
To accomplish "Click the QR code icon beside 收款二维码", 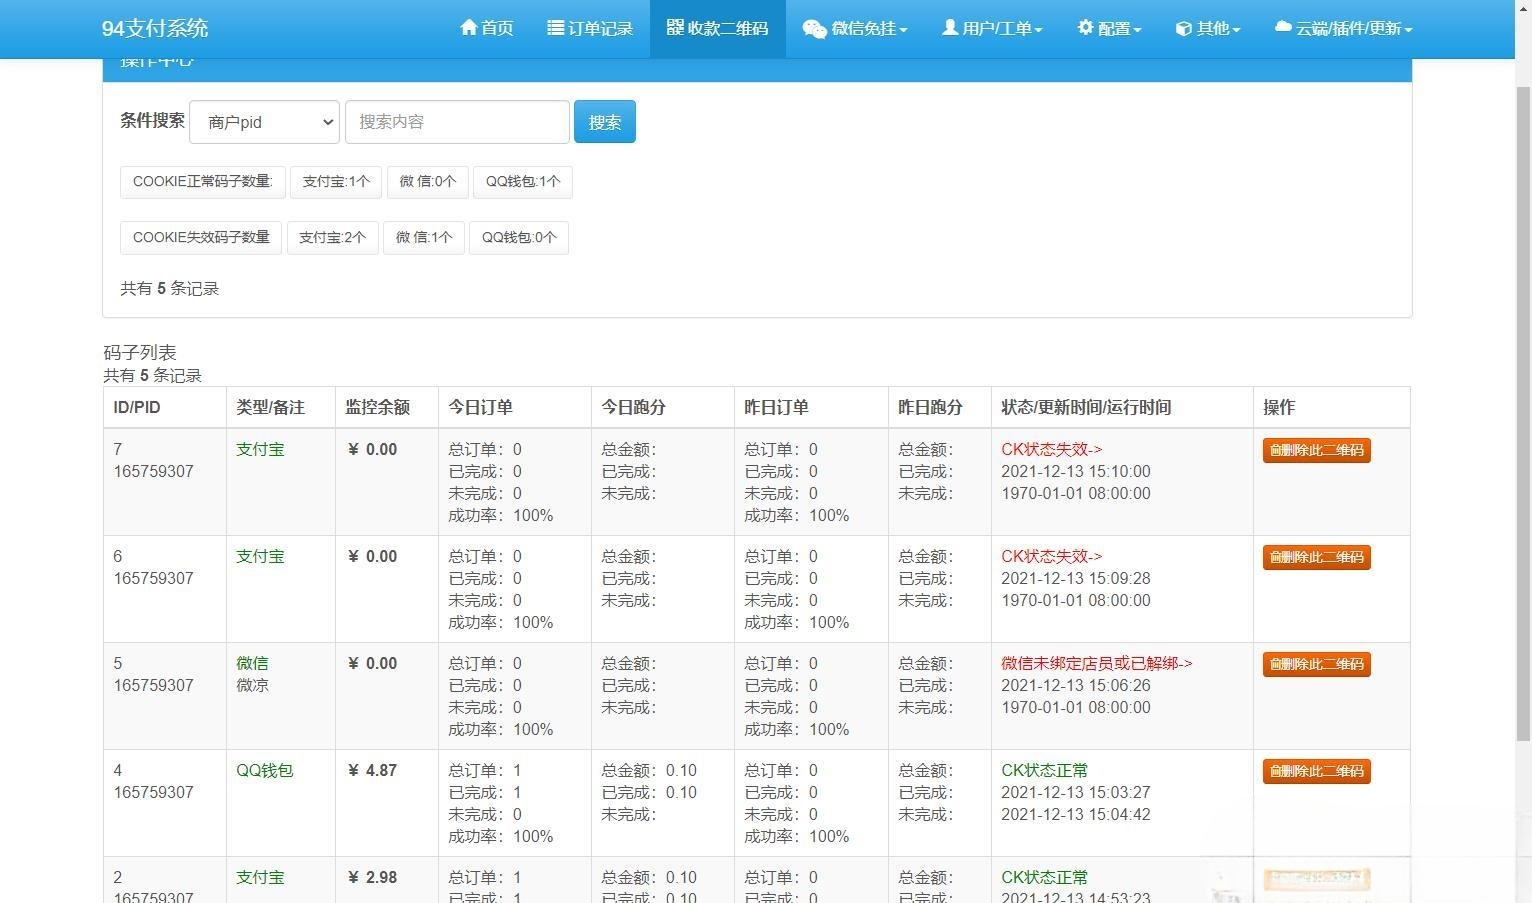I will point(675,28).
